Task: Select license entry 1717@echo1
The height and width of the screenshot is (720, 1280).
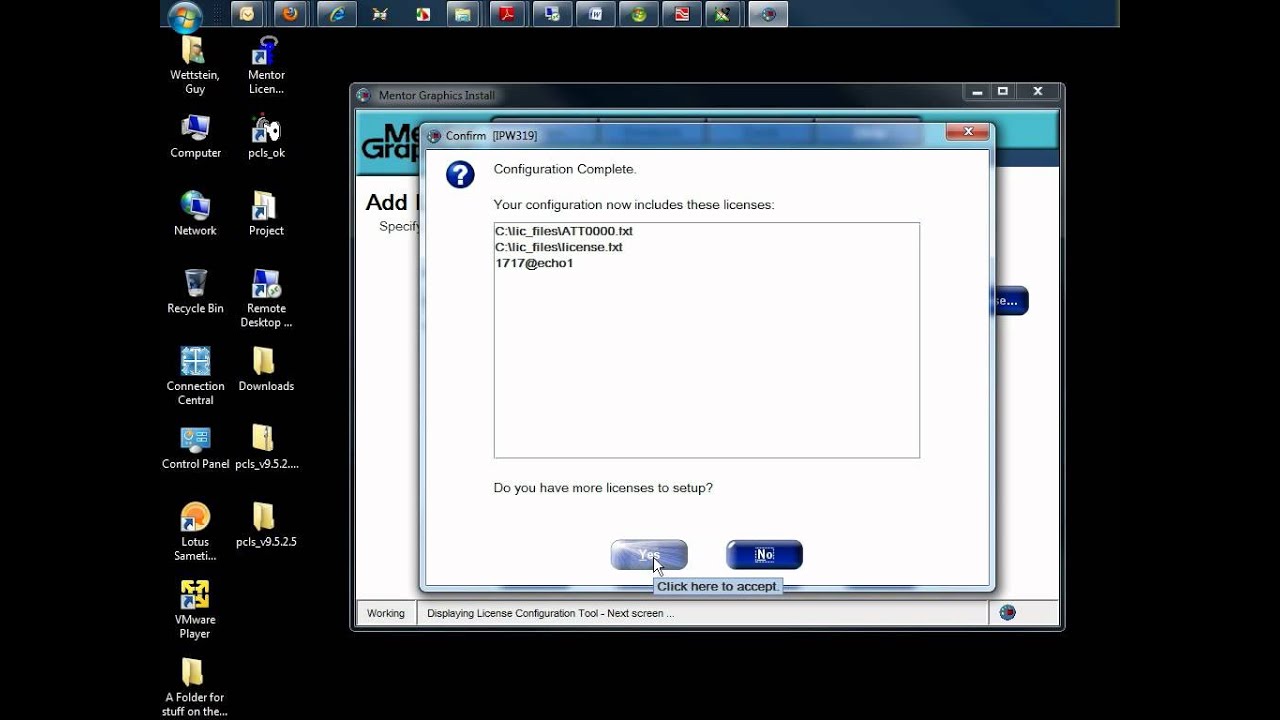Action: click(534, 263)
